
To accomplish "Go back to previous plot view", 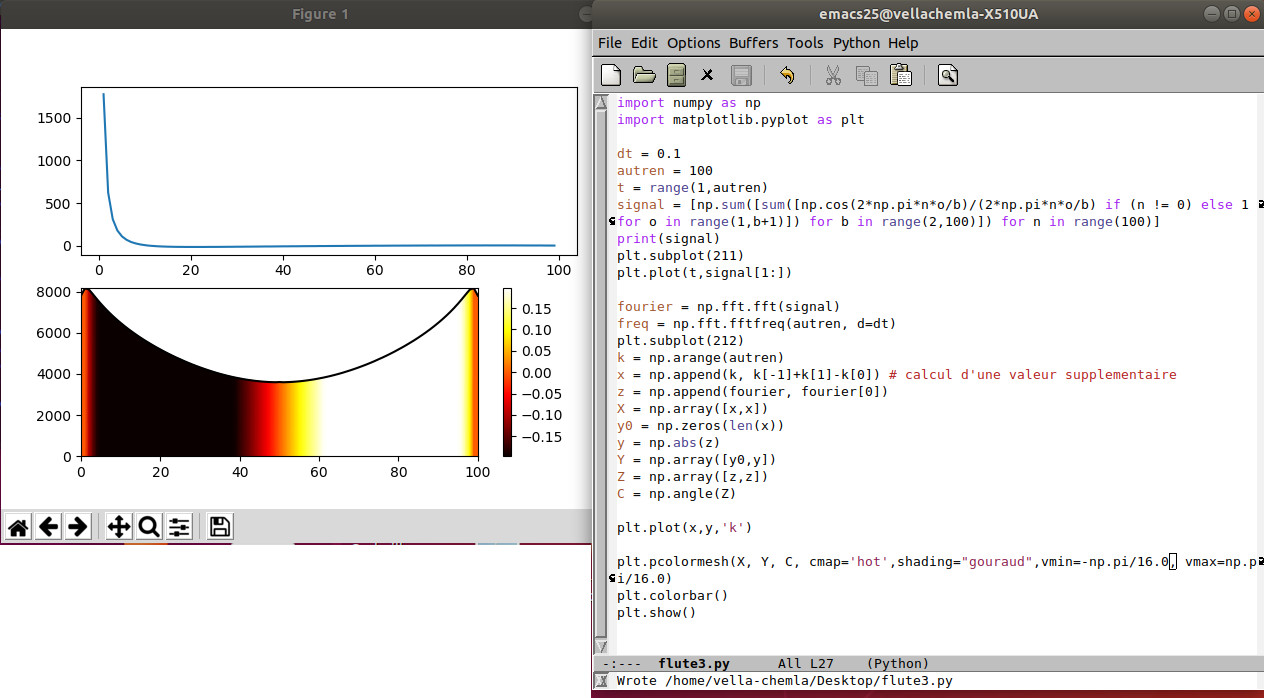I will click(48, 527).
